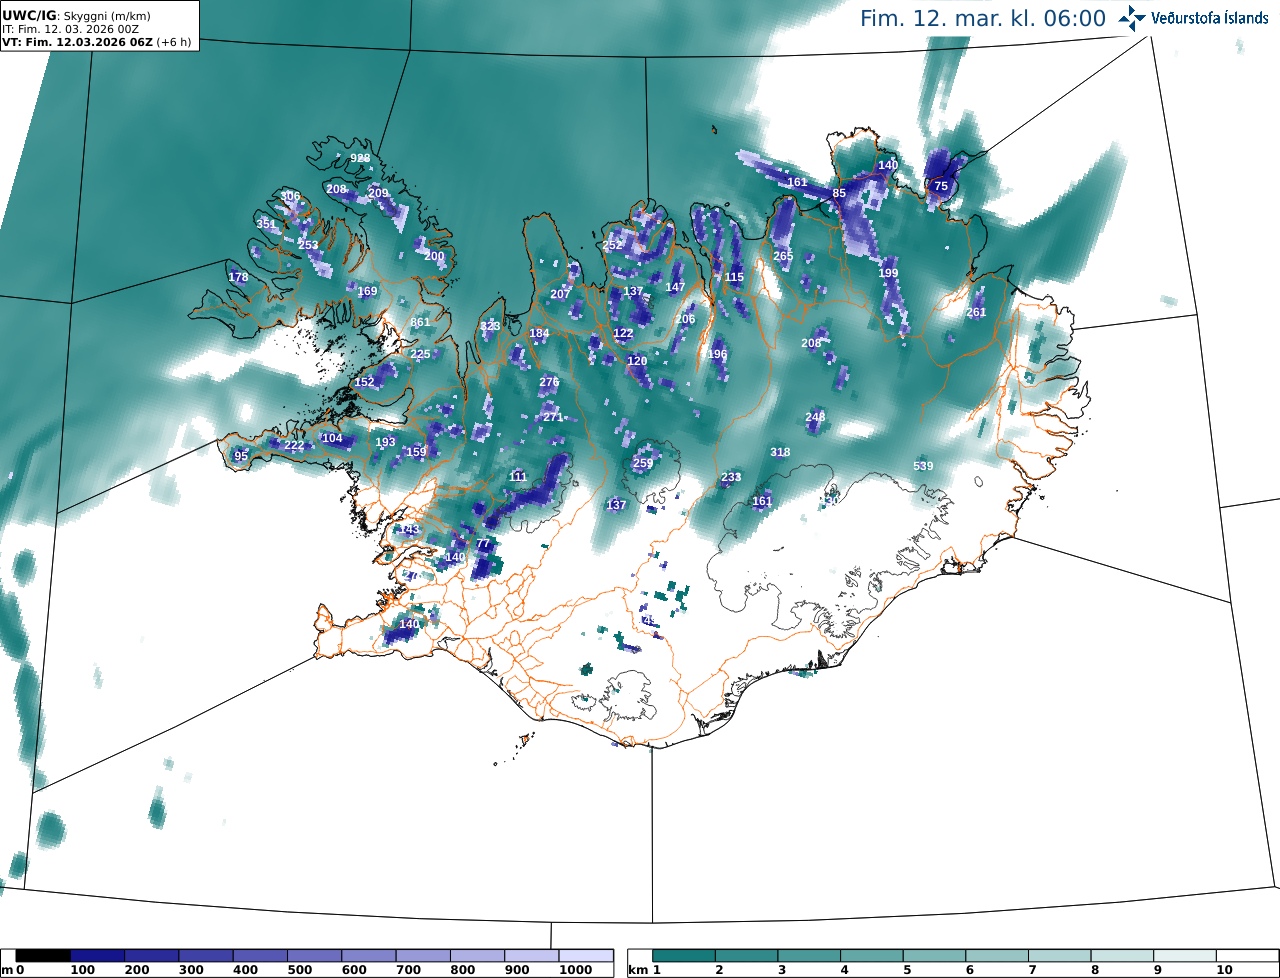
Task: Click the visibility value 199 on map
Action: pyautogui.click(x=888, y=273)
